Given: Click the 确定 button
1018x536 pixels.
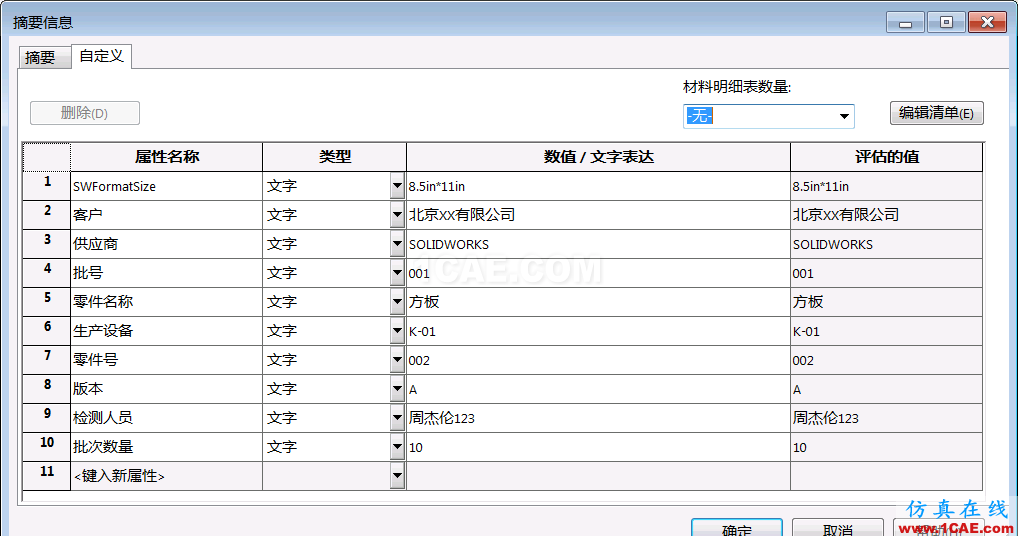Looking at the screenshot, I should (x=737, y=528).
